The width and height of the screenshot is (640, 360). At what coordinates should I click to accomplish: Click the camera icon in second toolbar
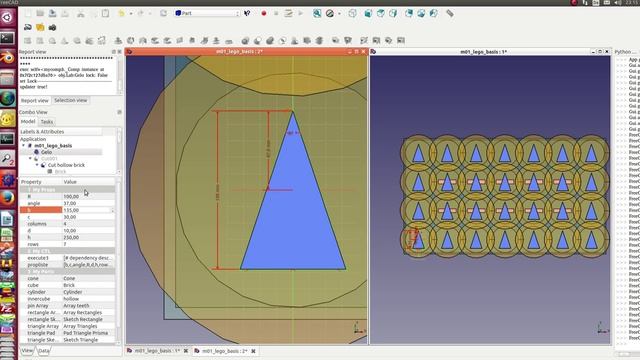[x=52, y=27]
